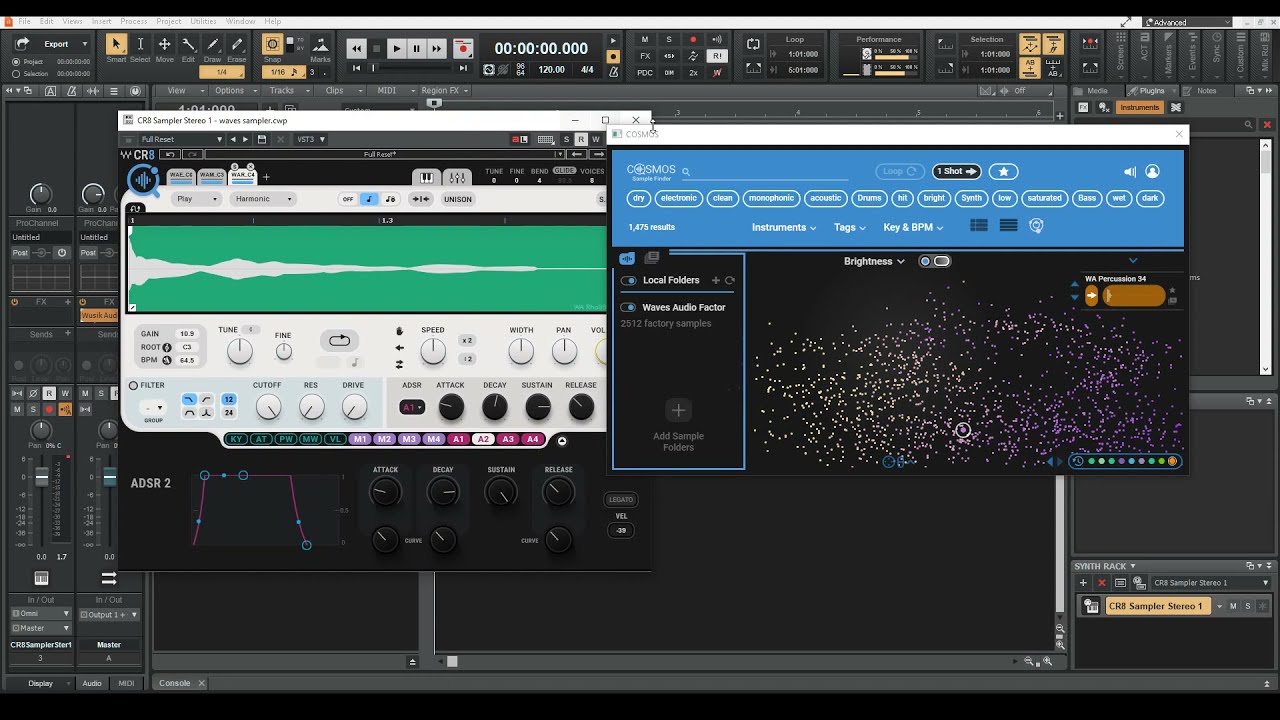Insert synth with Synth Rack plus
The image size is (1280, 720).
tap(1083, 583)
